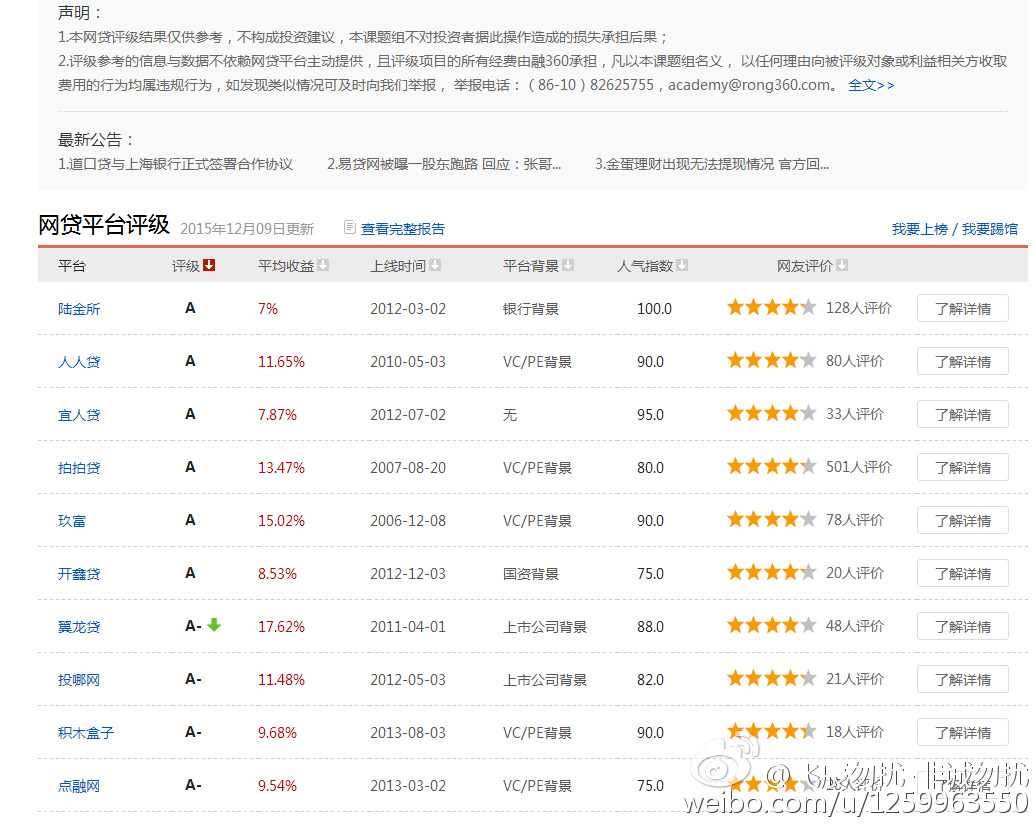Screen dimensions: 1035x824
Task: Click the 501人评价 review count
Action: tap(858, 467)
